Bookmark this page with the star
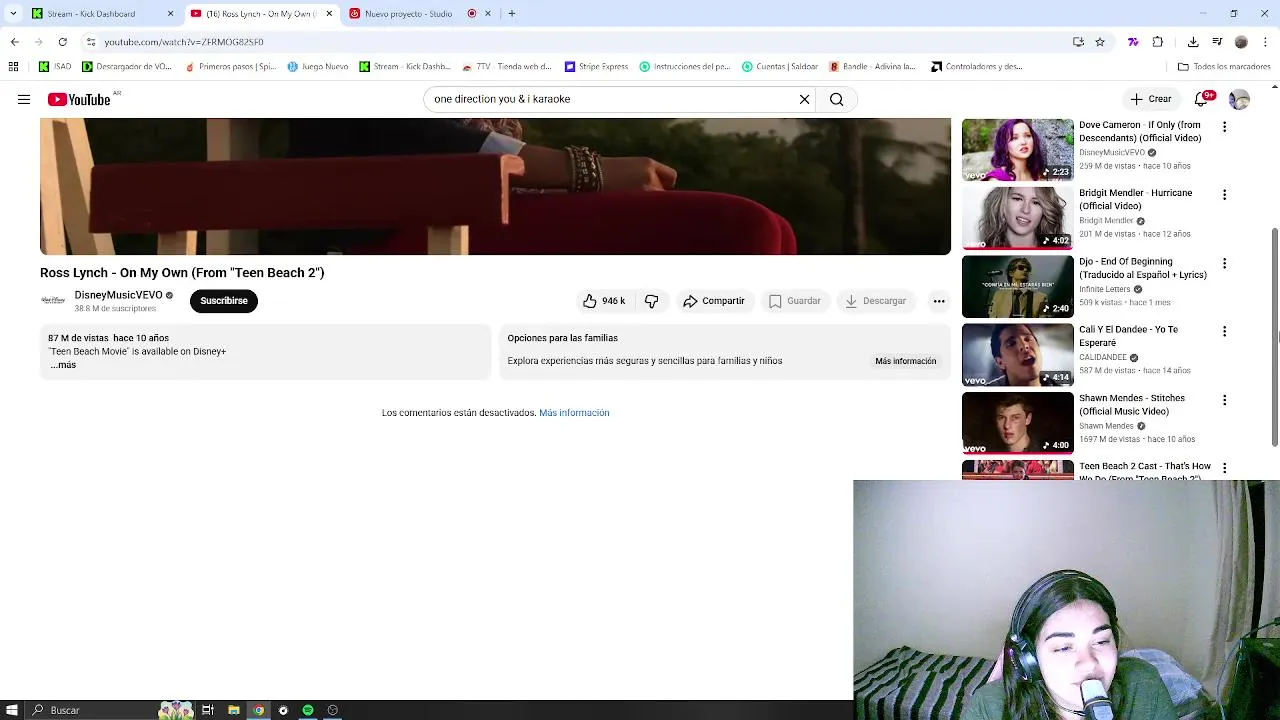The width and height of the screenshot is (1280, 720). [1100, 42]
